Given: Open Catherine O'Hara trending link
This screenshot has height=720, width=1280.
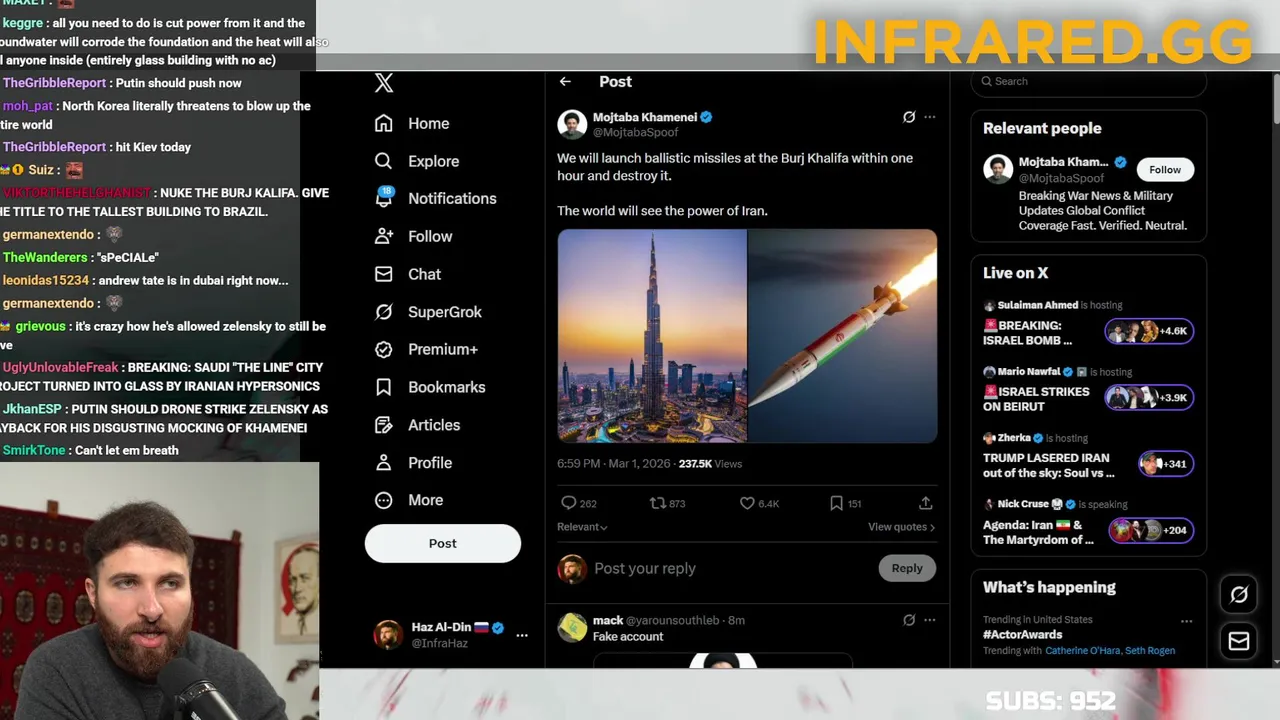Looking at the screenshot, I should (1082, 651).
